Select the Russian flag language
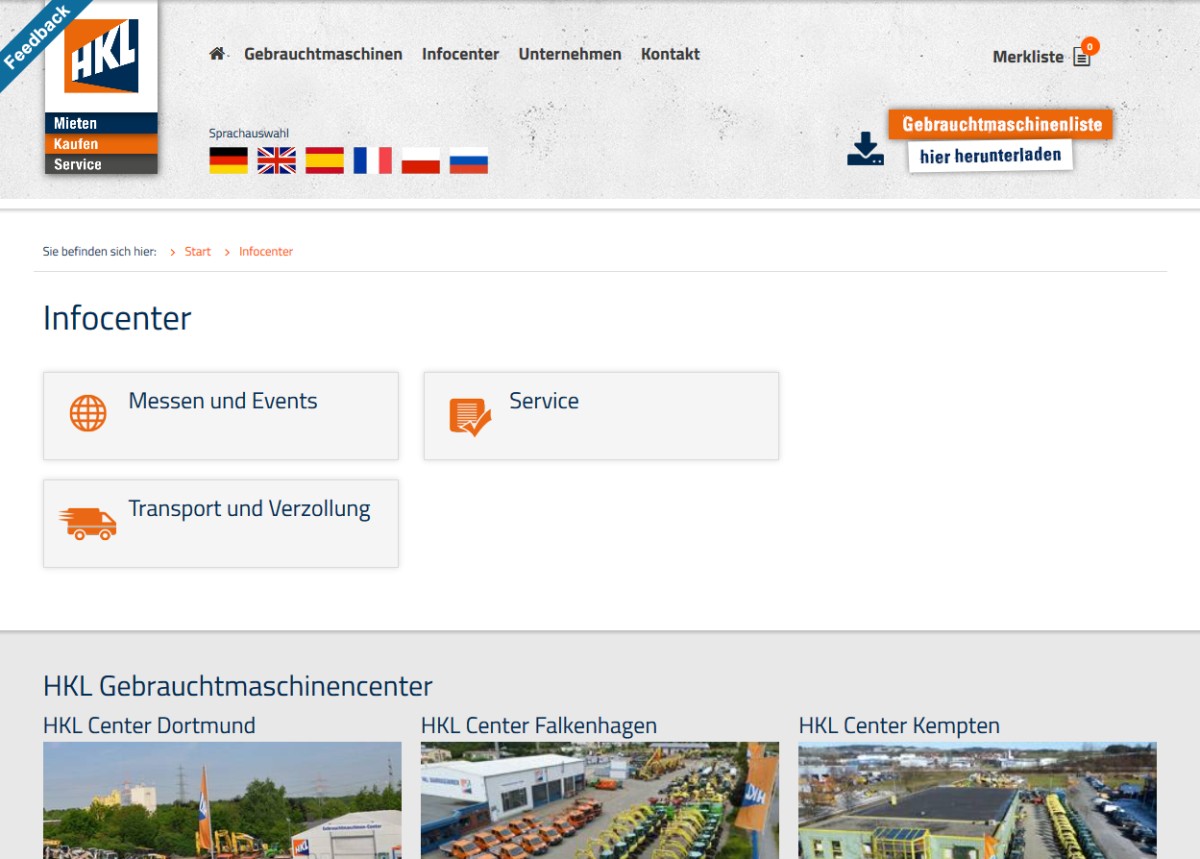The image size is (1200, 859). [468, 161]
